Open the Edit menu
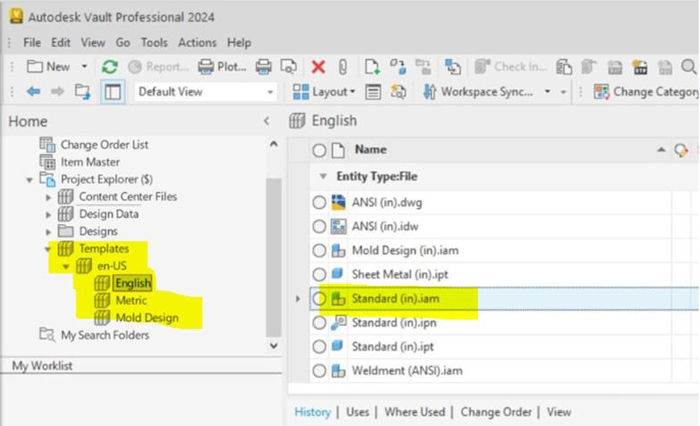700x426 pixels. point(61,42)
